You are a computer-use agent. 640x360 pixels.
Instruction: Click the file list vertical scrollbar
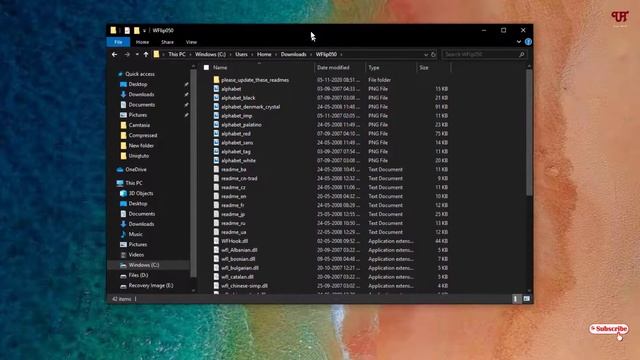[529, 133]
